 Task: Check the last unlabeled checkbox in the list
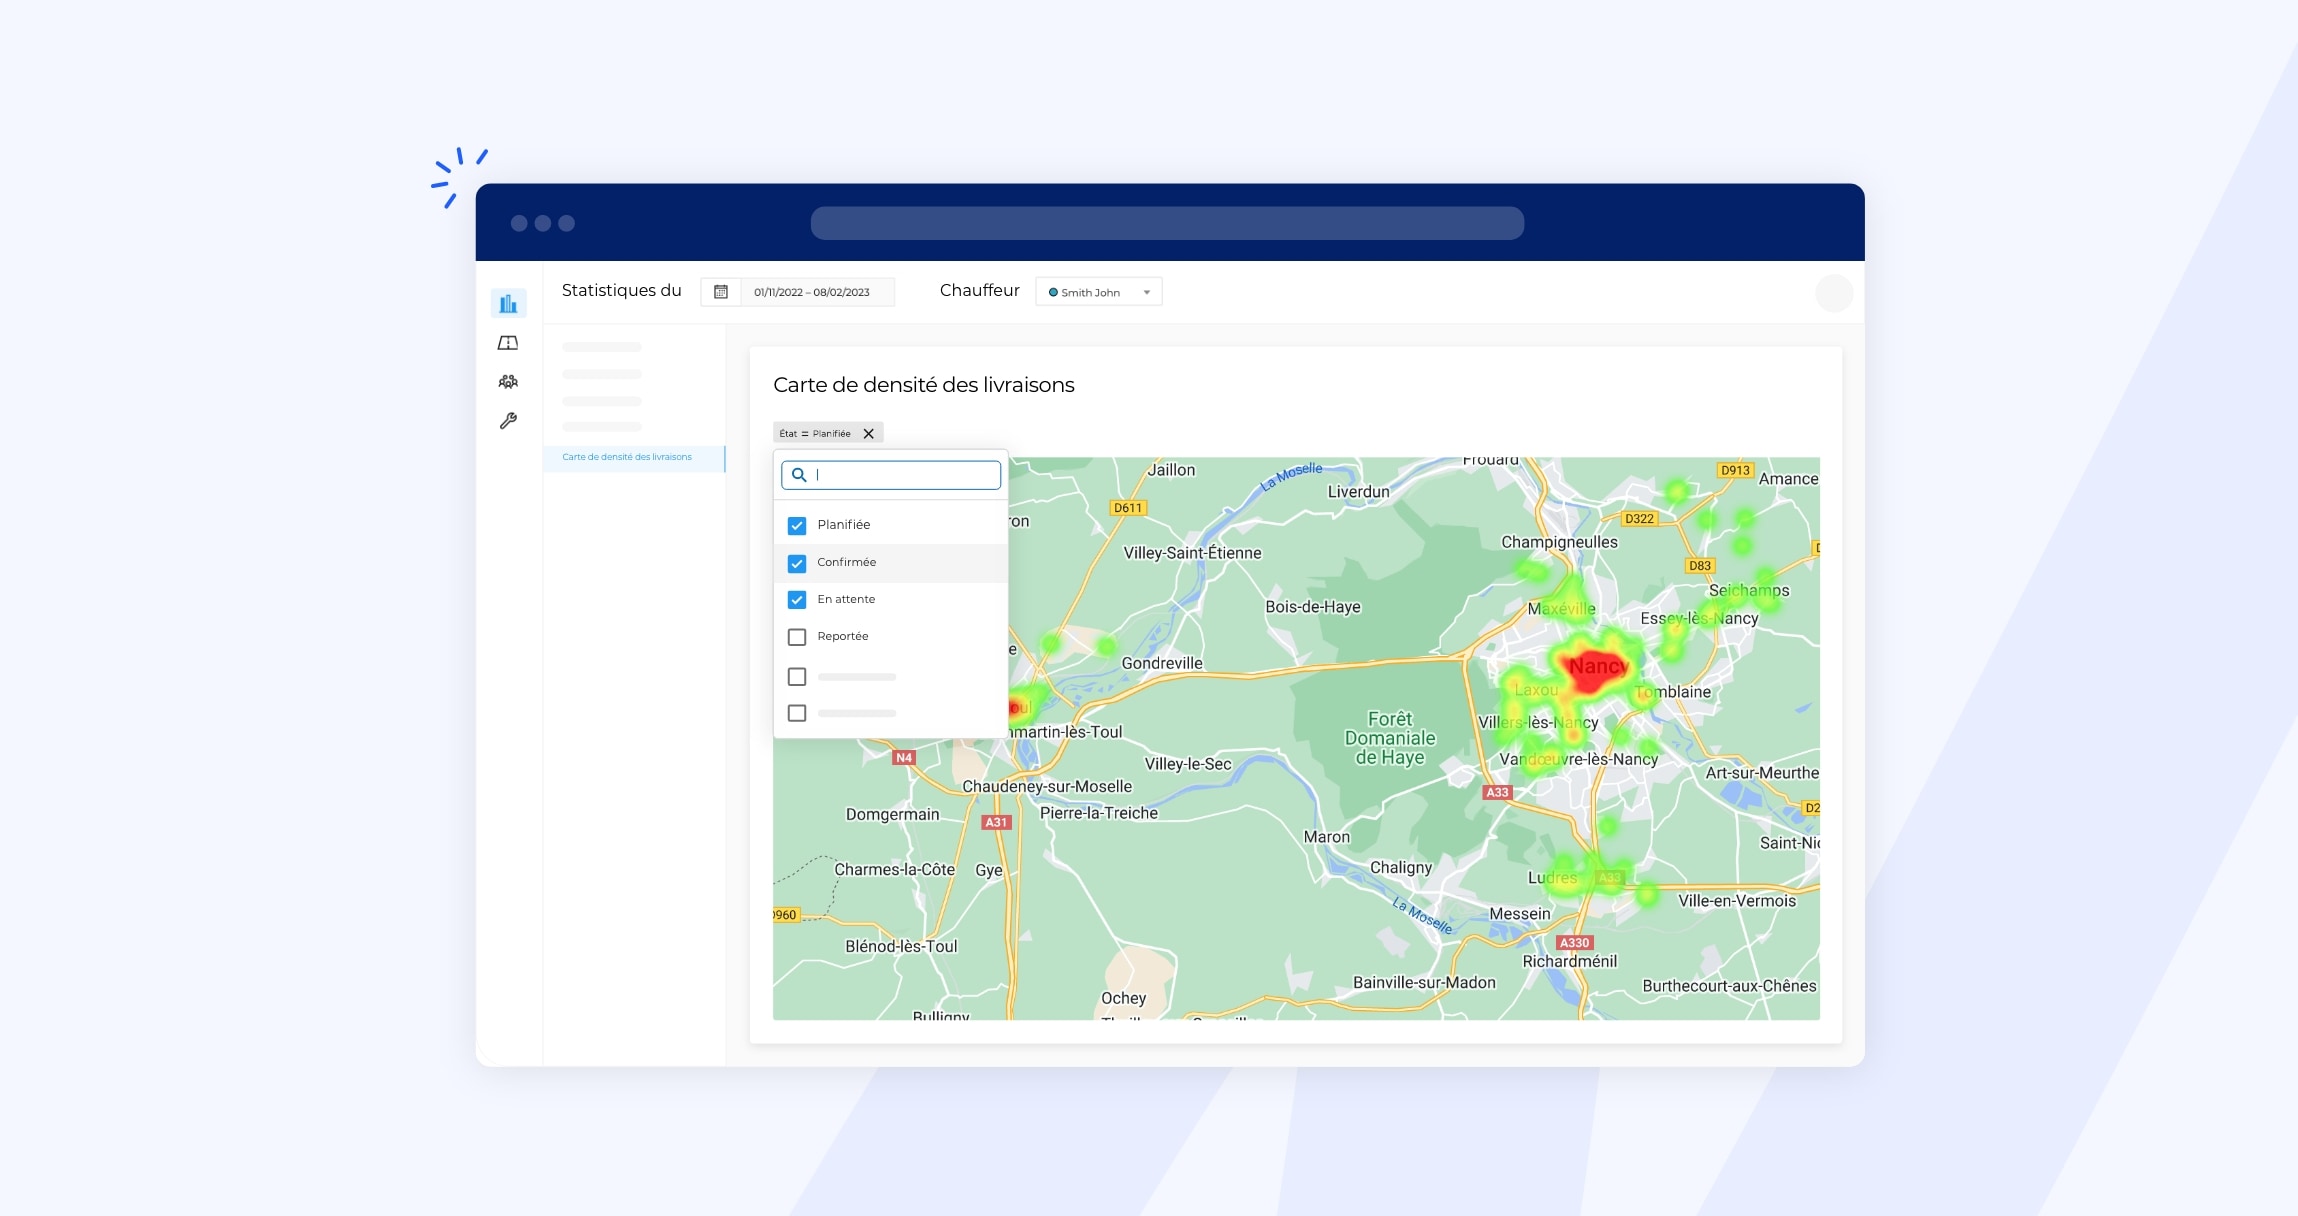[x=797, y=713]
